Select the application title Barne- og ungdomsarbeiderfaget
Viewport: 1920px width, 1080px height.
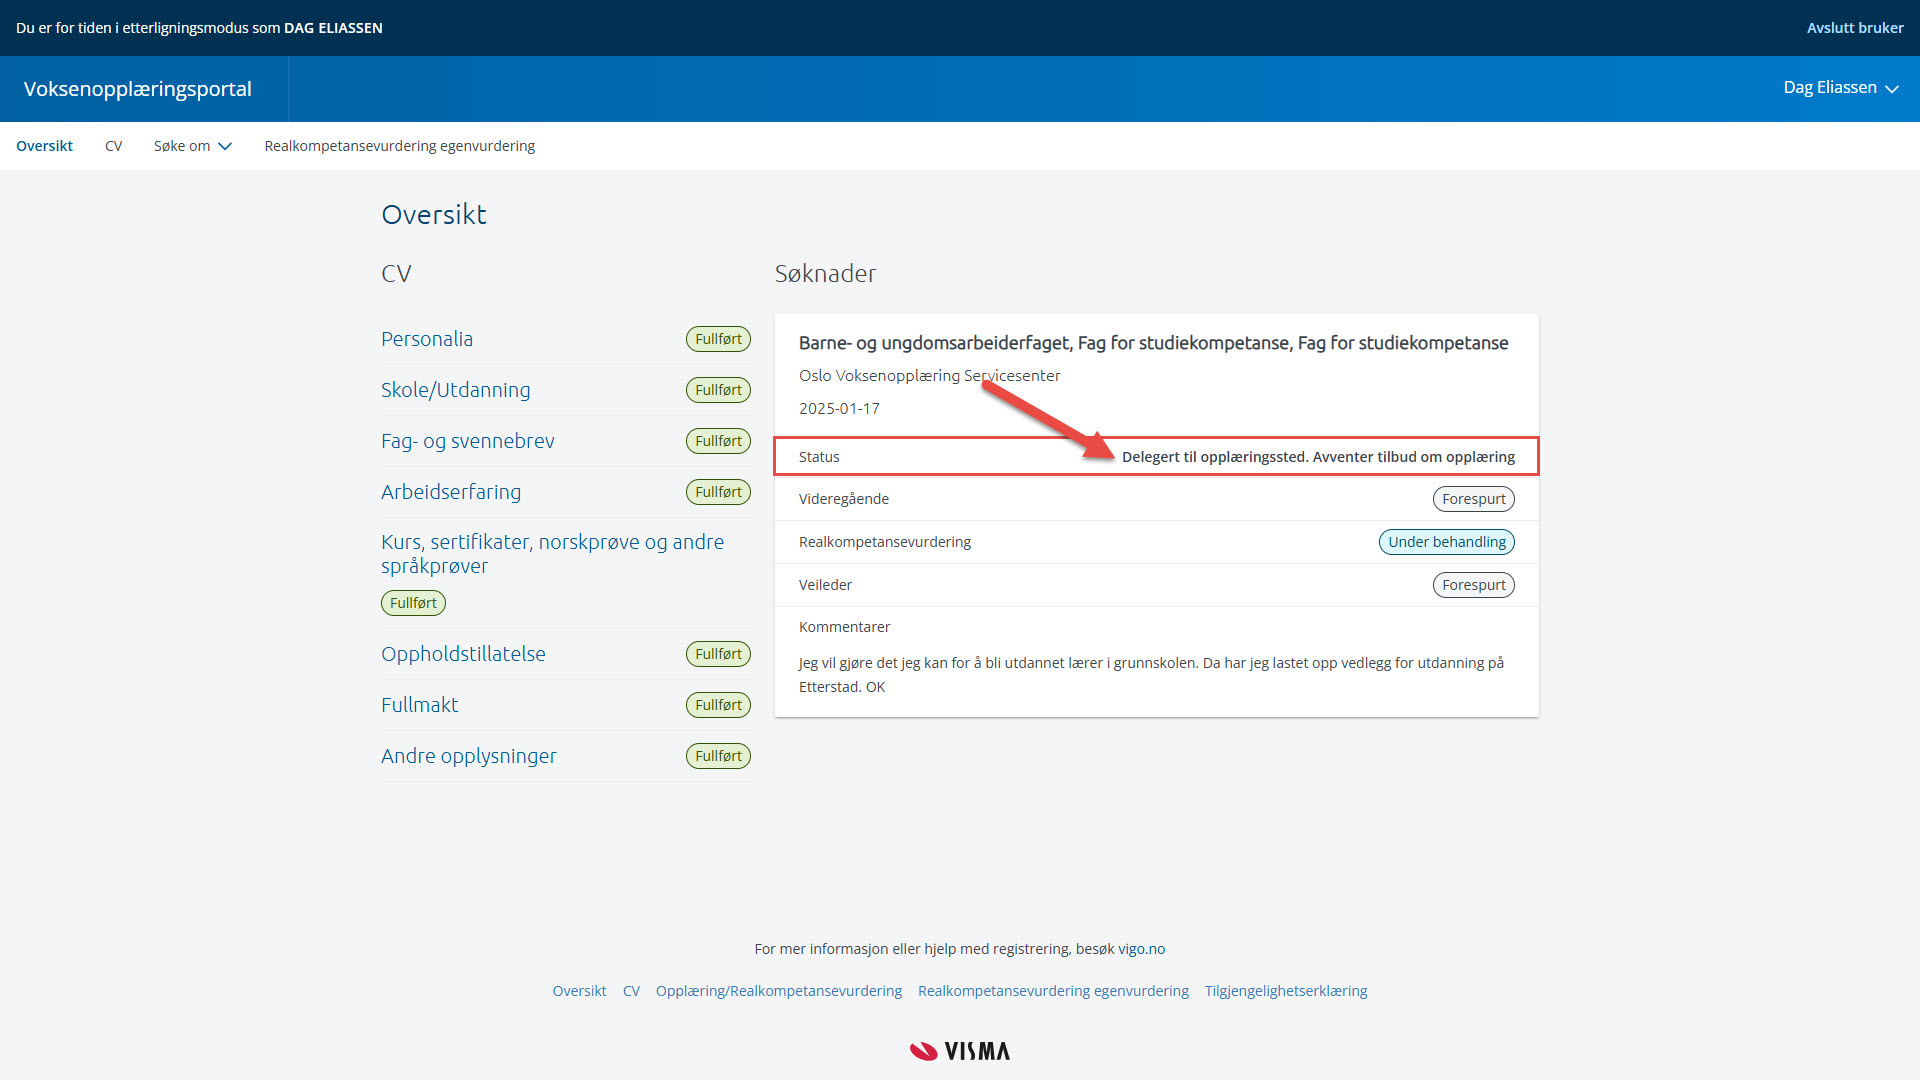tap(1153, 343)
